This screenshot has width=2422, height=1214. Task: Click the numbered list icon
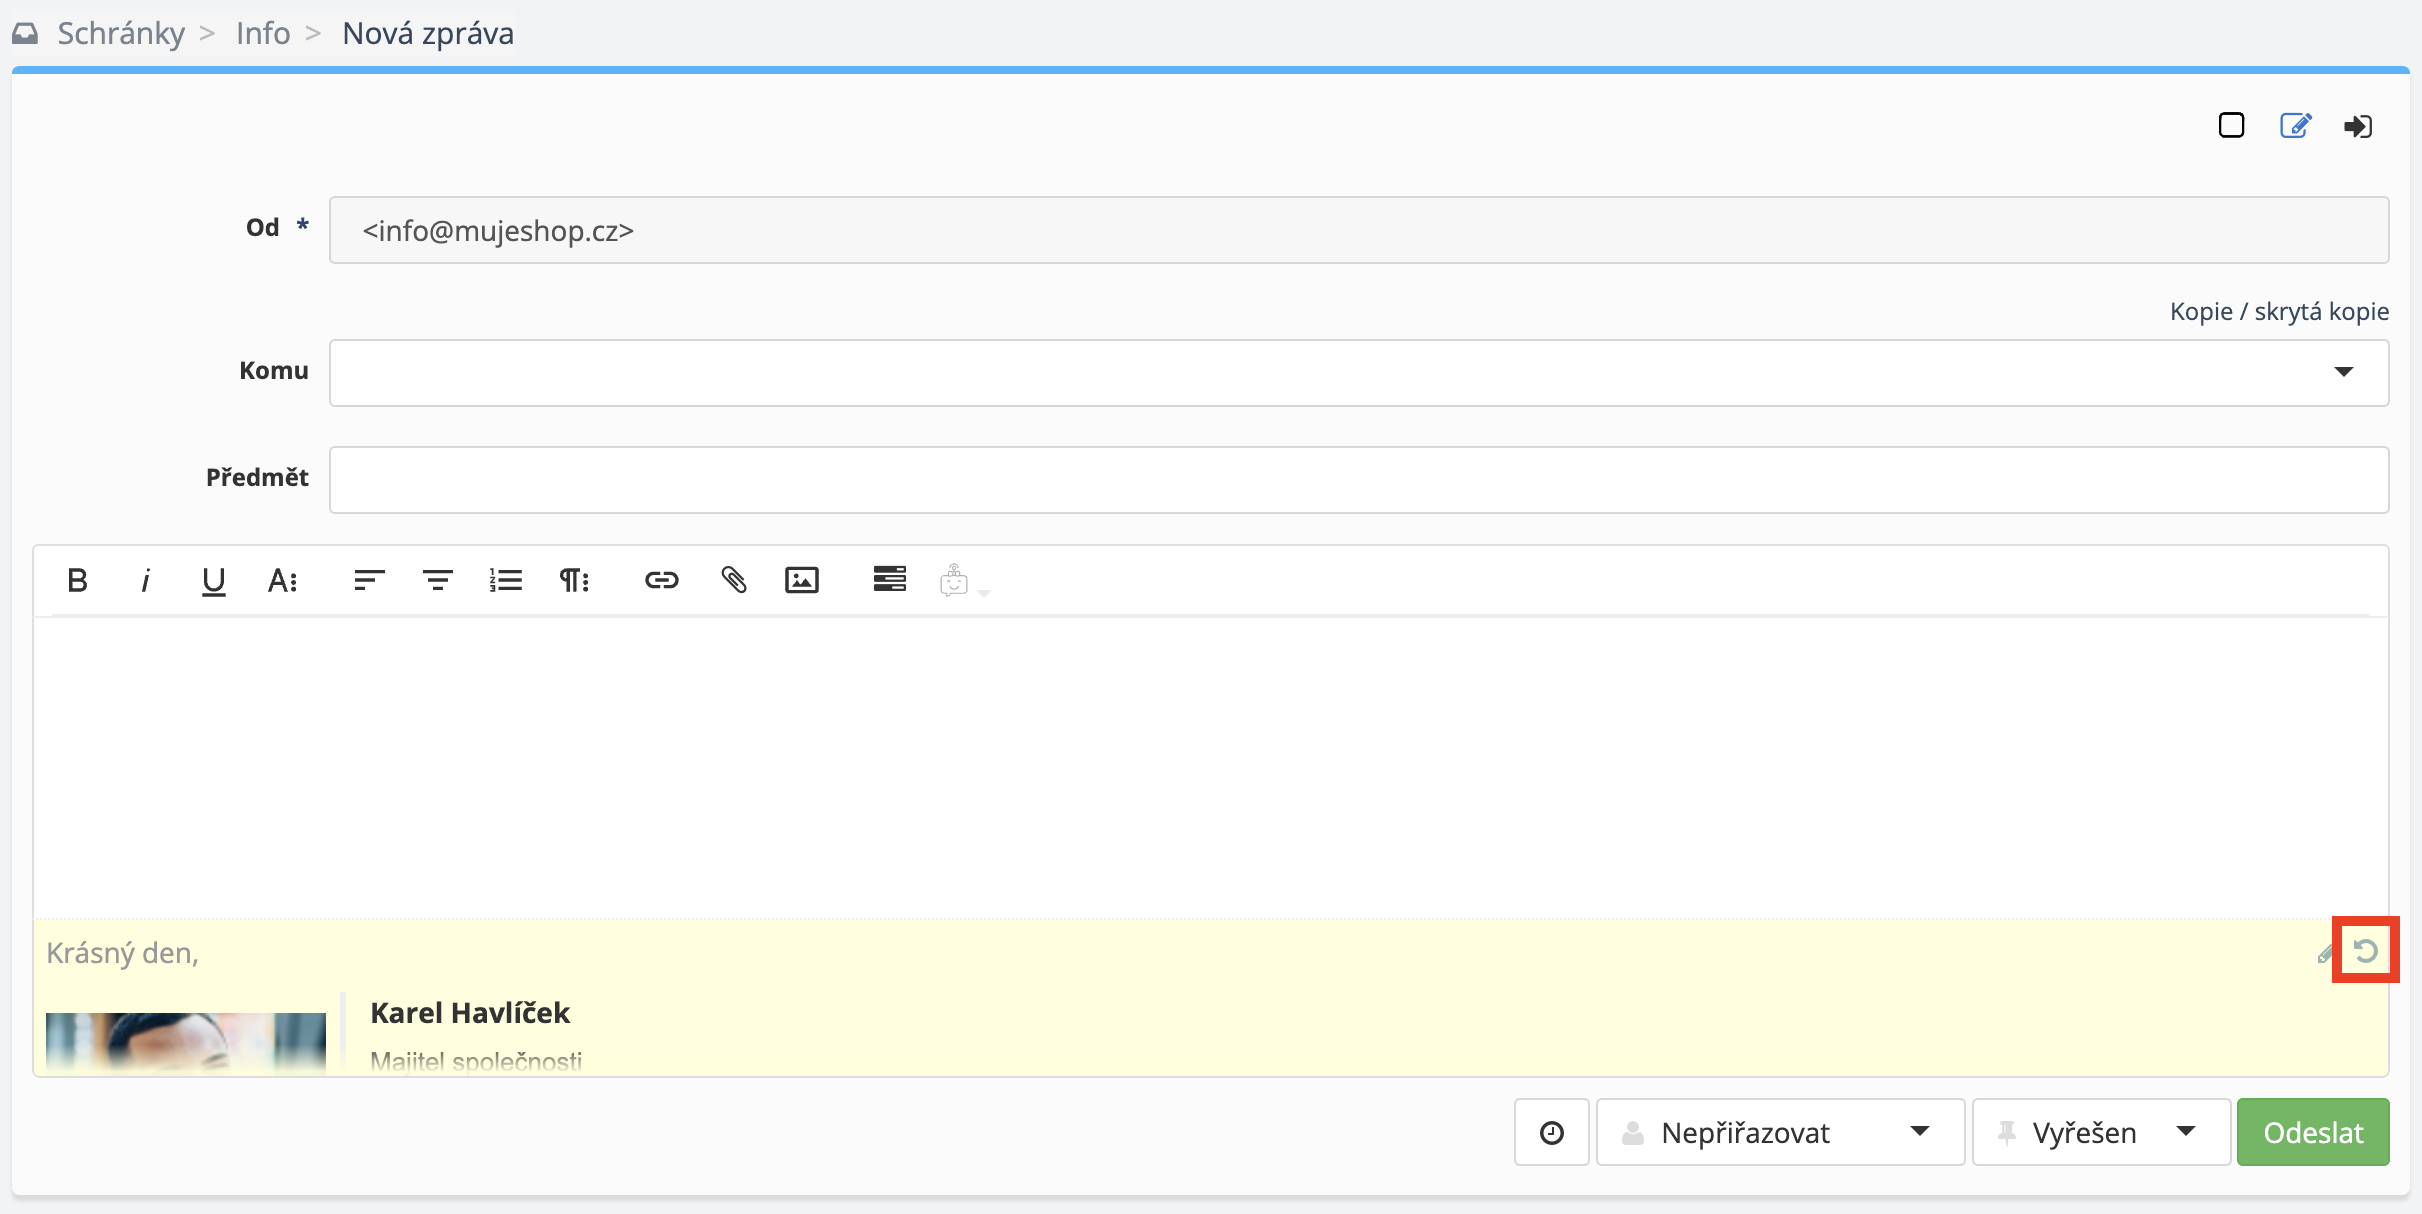coord(506,580)
